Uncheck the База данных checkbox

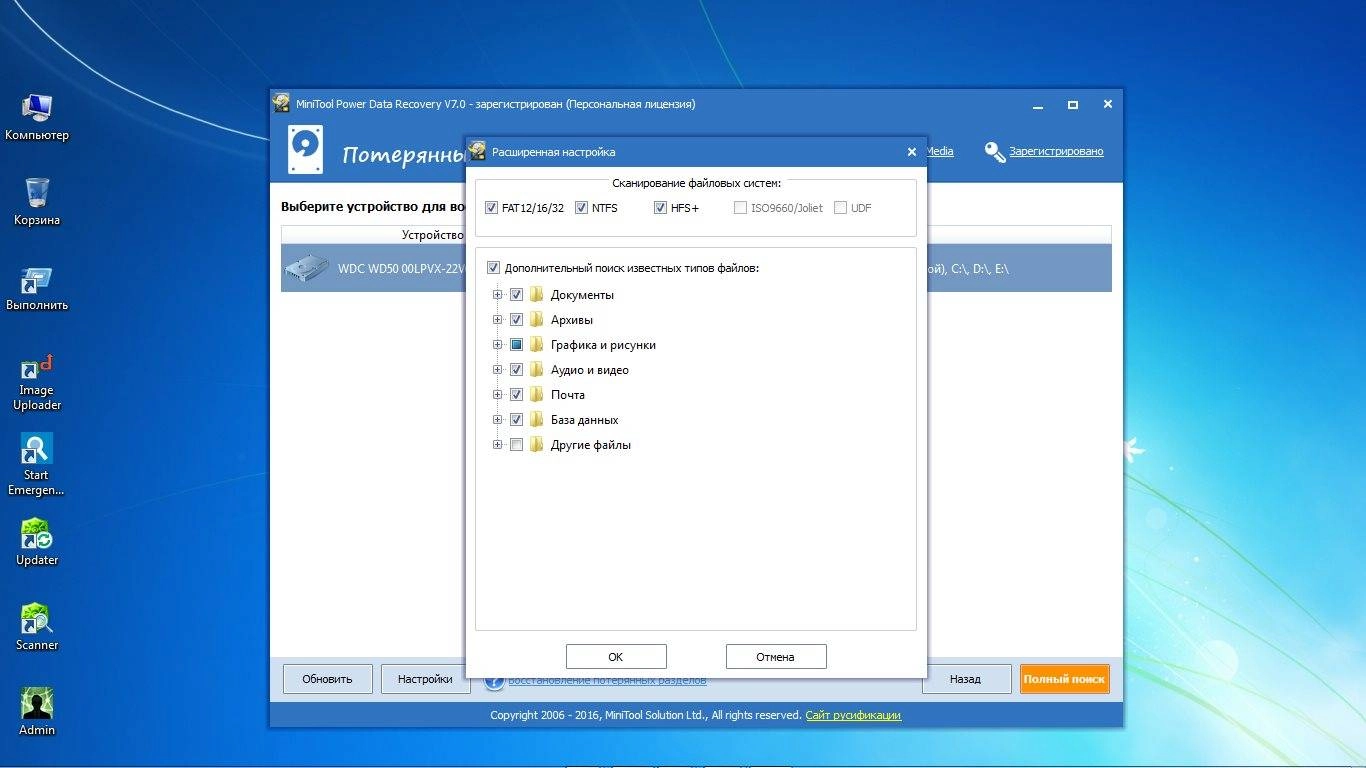(x=516, y=420)
